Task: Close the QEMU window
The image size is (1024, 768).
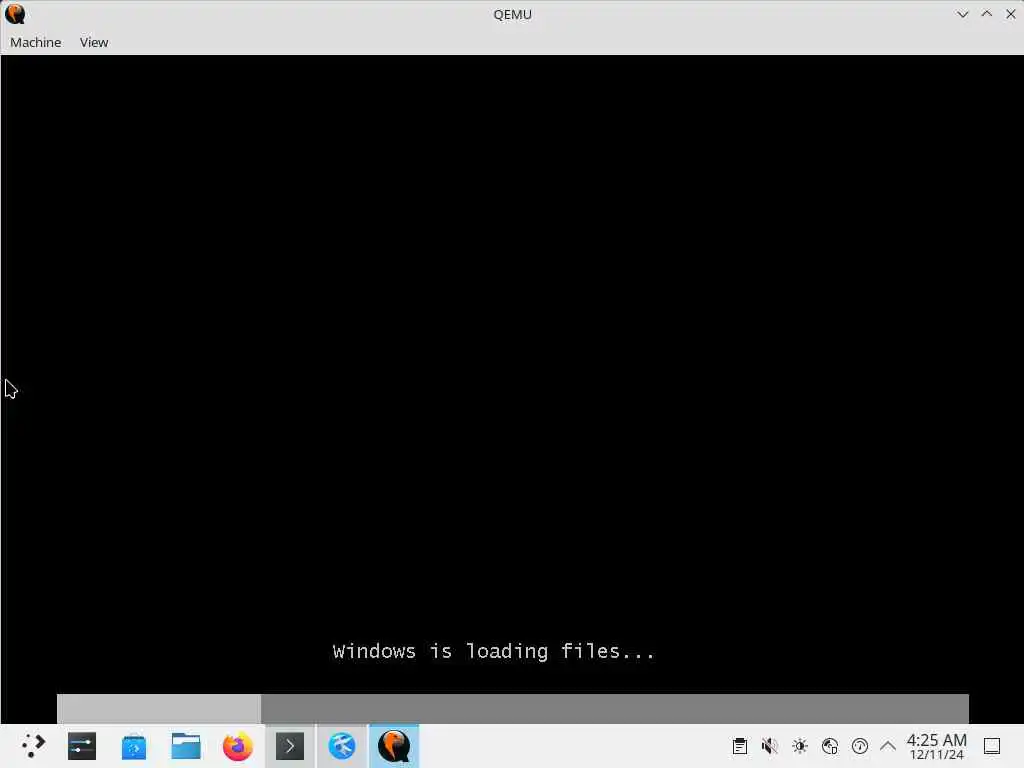Action: [x=1010, y=14]
